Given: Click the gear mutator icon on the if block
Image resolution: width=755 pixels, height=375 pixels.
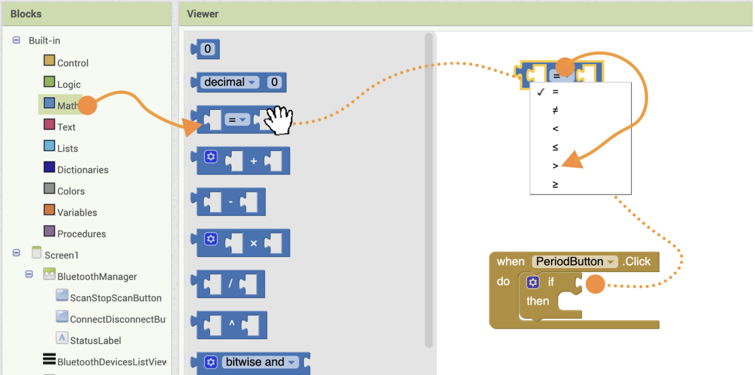Looking at the screenshot, I should 533,283.
